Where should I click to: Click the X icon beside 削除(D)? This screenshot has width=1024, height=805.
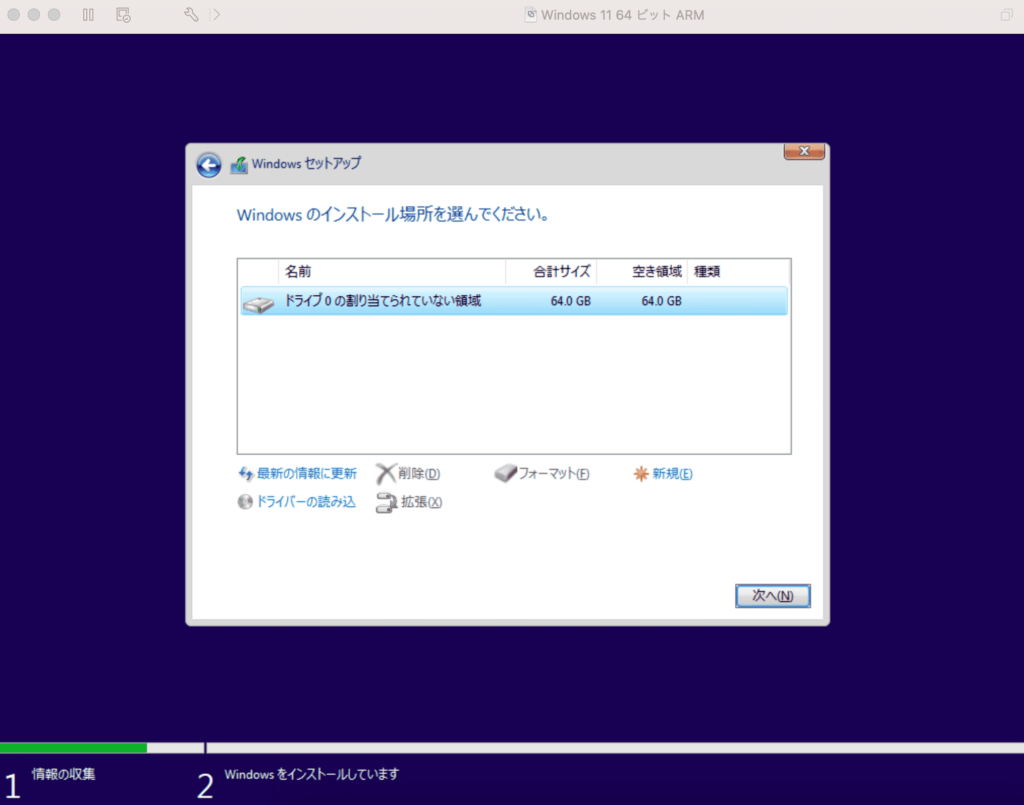(x=386, y=473)
